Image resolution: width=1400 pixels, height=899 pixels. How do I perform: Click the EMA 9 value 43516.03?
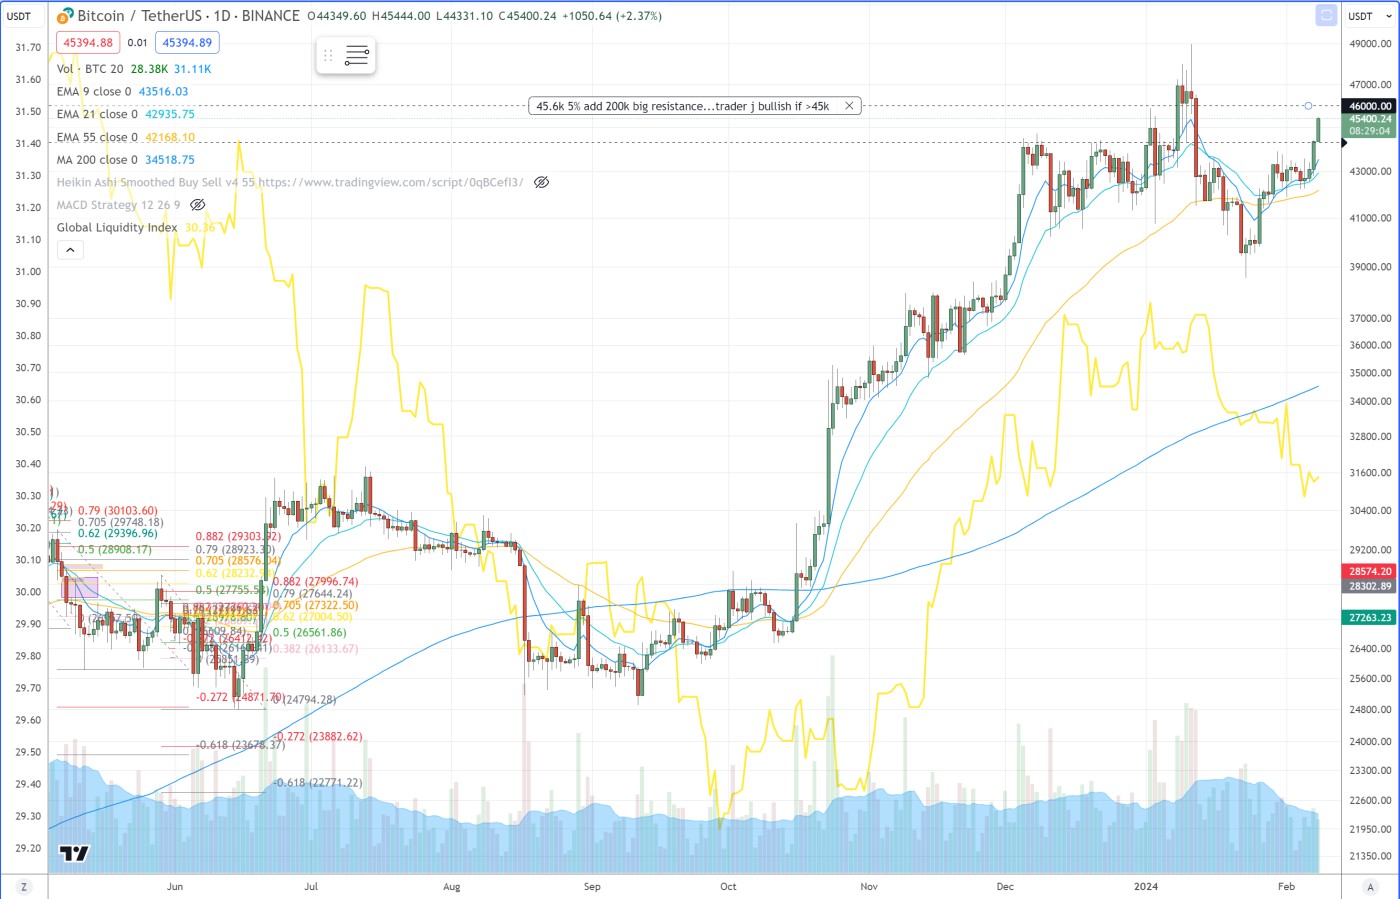click(163, 92)
